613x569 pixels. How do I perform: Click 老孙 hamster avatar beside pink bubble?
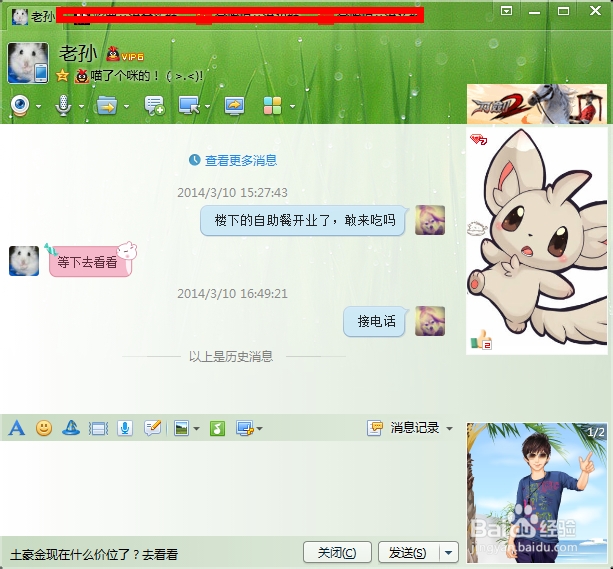tap(24, 261)
